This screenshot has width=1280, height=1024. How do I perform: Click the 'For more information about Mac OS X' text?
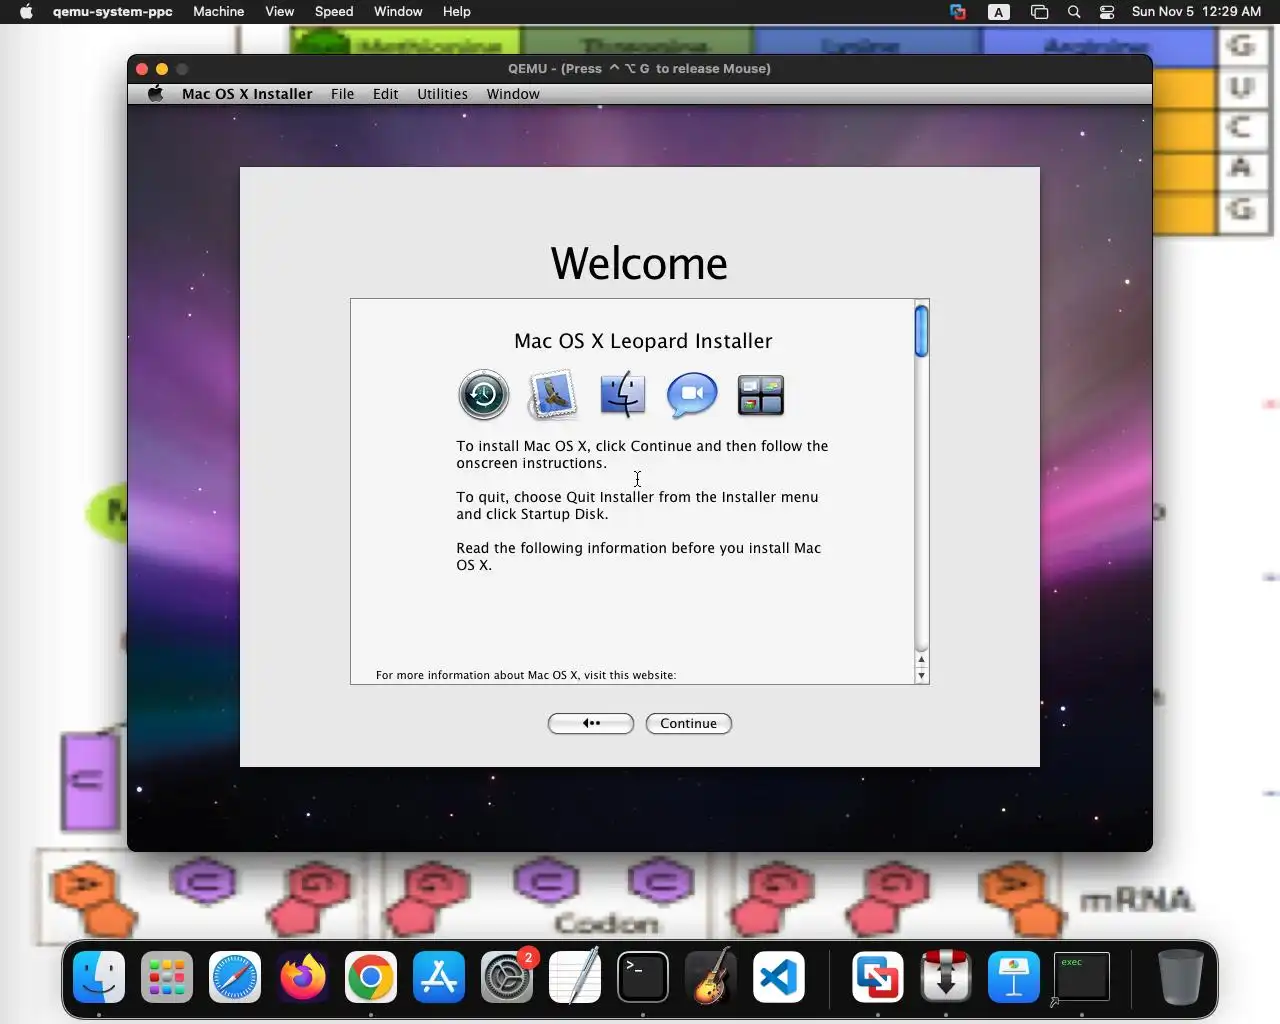tap(526, 675)
